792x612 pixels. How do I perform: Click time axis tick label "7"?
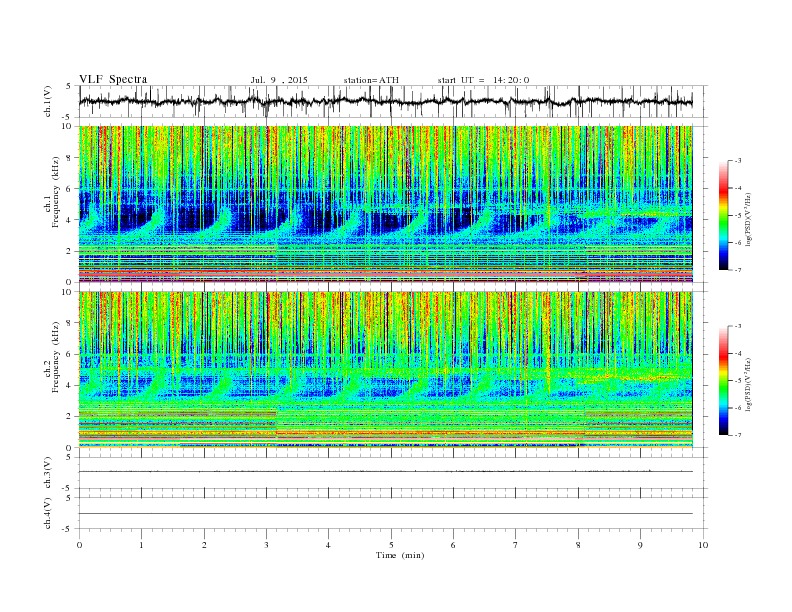pyautogui.click(x=516, y=545)
